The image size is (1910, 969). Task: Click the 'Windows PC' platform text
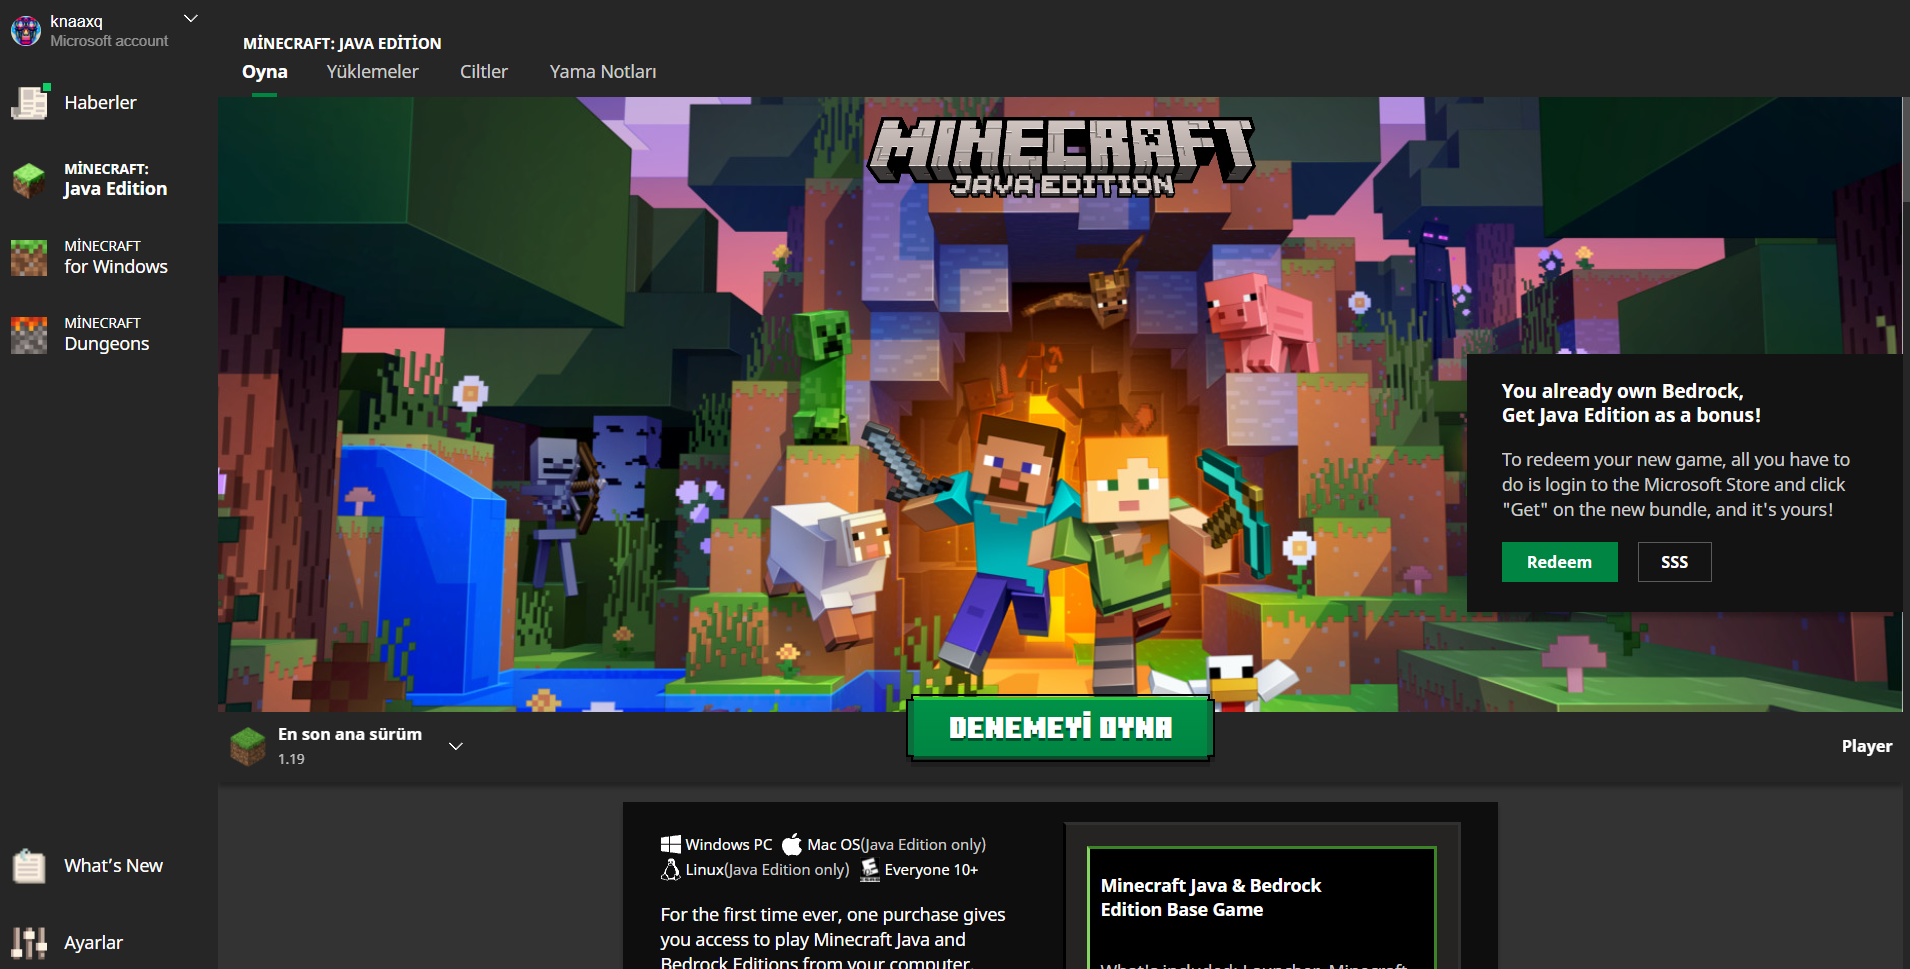(x=729, y=845)
